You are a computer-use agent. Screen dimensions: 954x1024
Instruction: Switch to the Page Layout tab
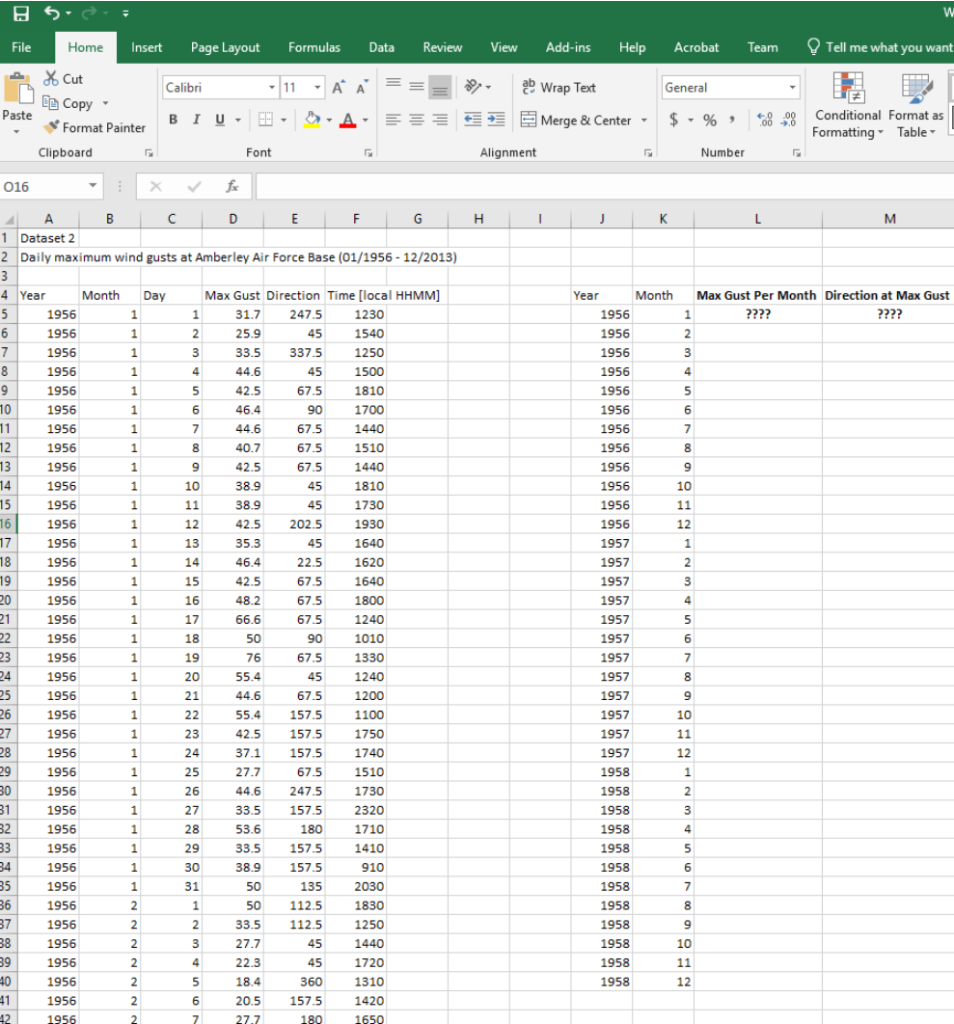[225, 47]
